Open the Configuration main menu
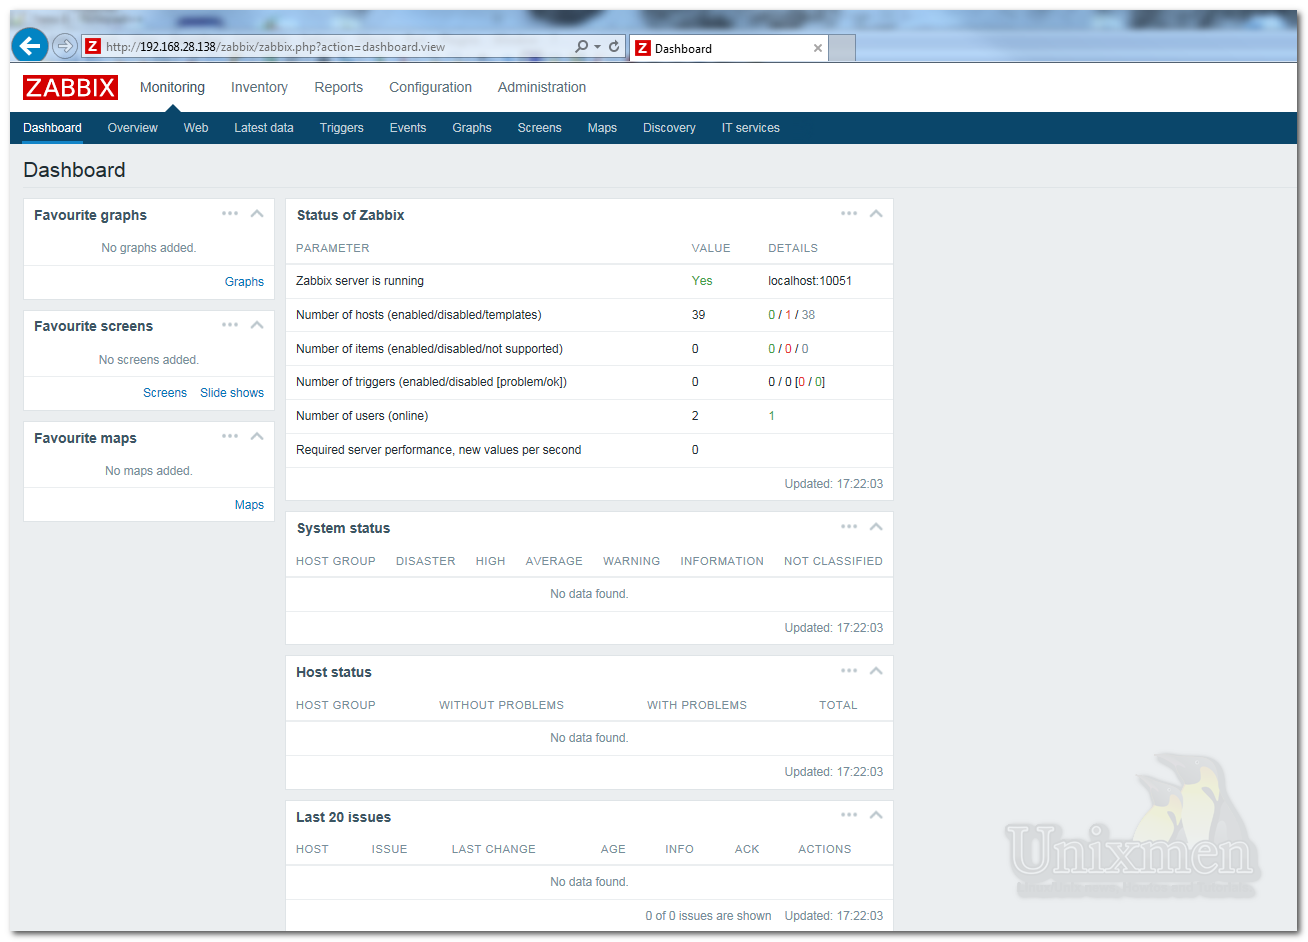This screenshot has width=1308, height=942. pos(430,87)
